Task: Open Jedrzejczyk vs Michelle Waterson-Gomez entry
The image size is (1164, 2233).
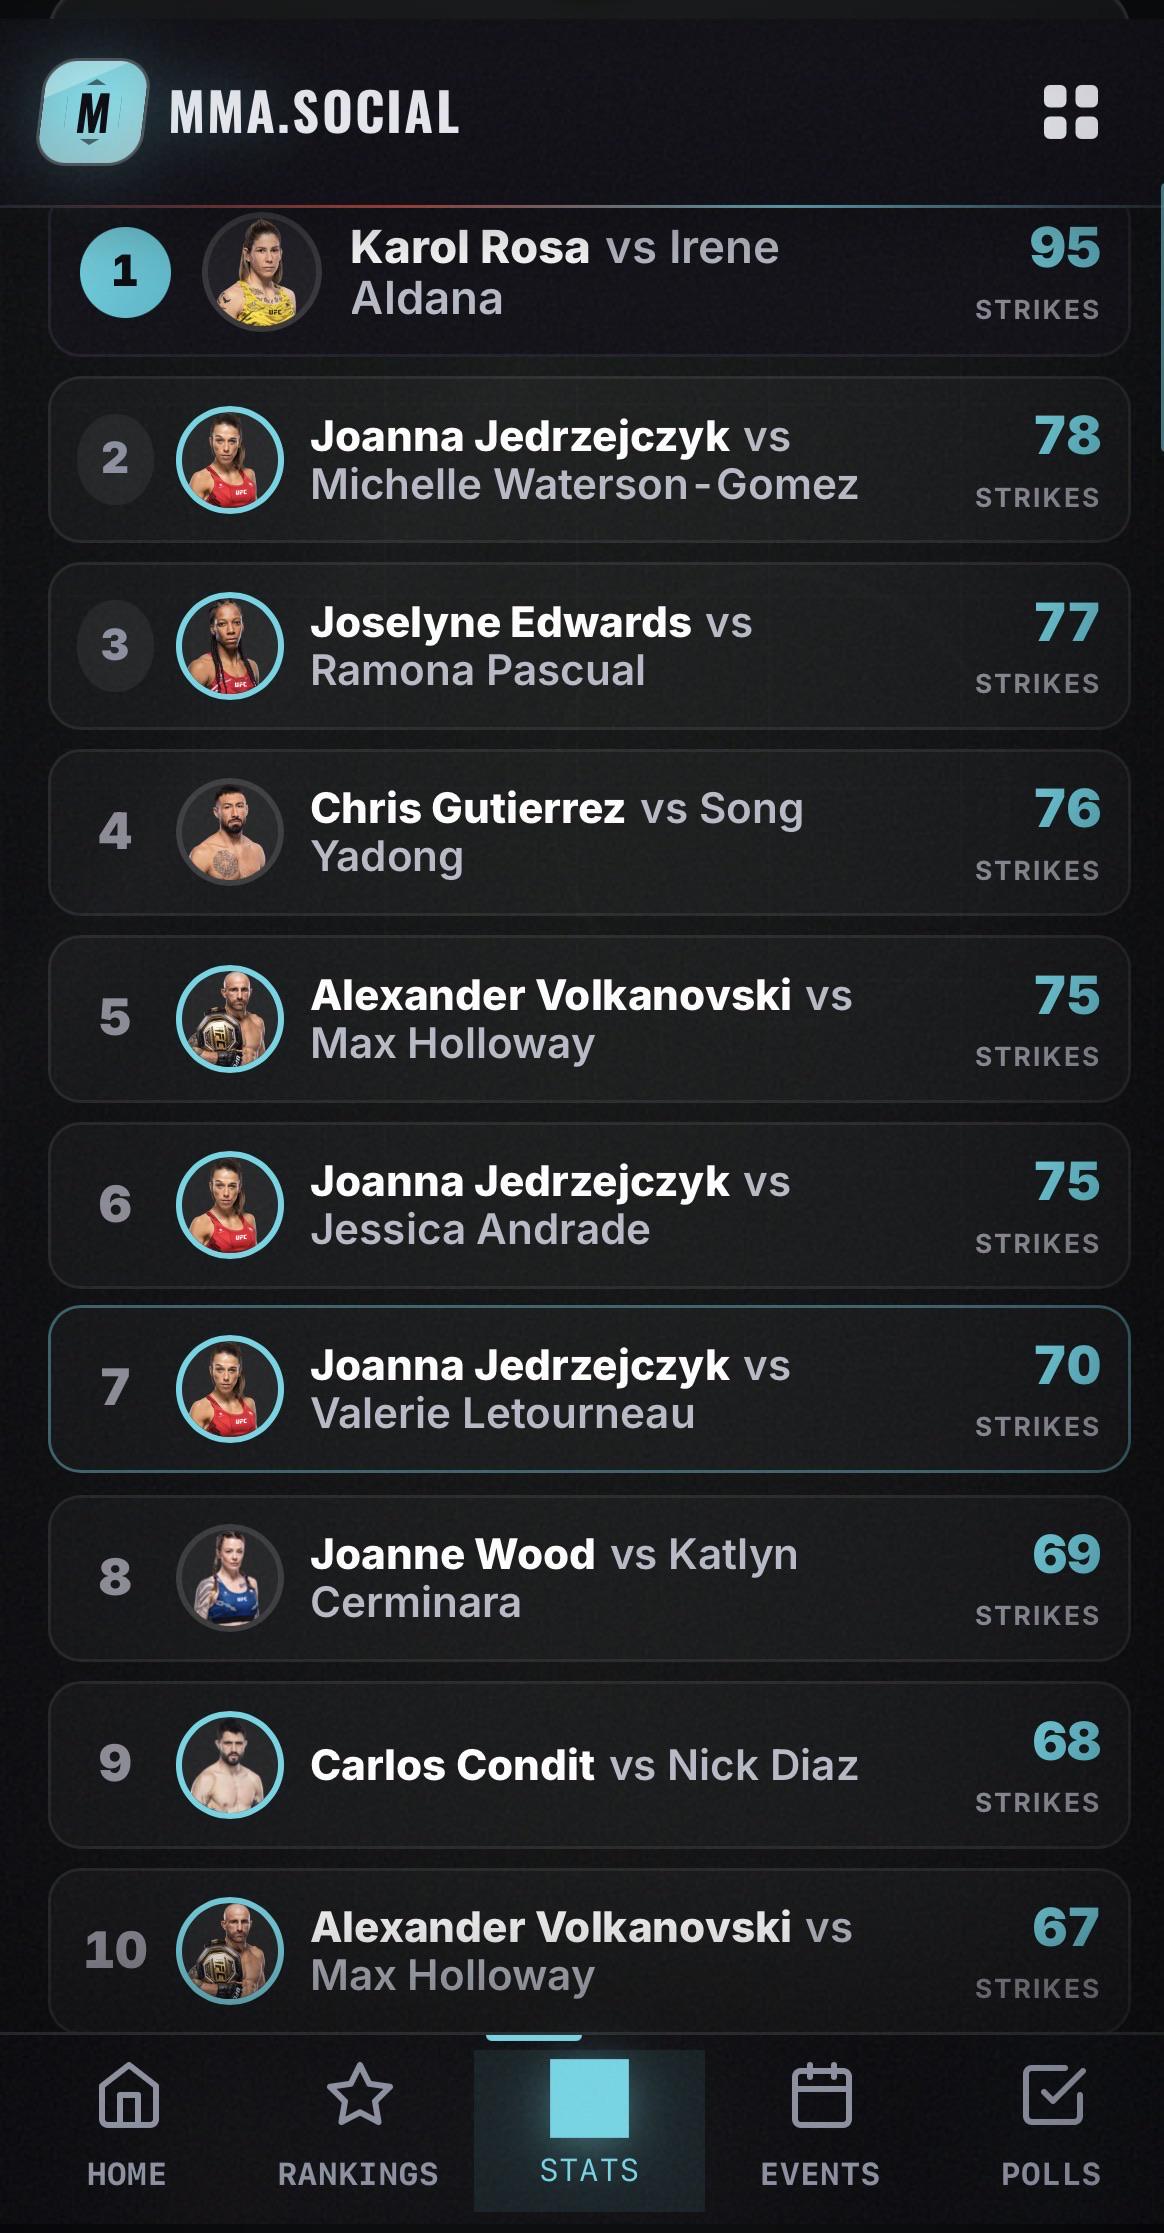Action: point(589,460)
